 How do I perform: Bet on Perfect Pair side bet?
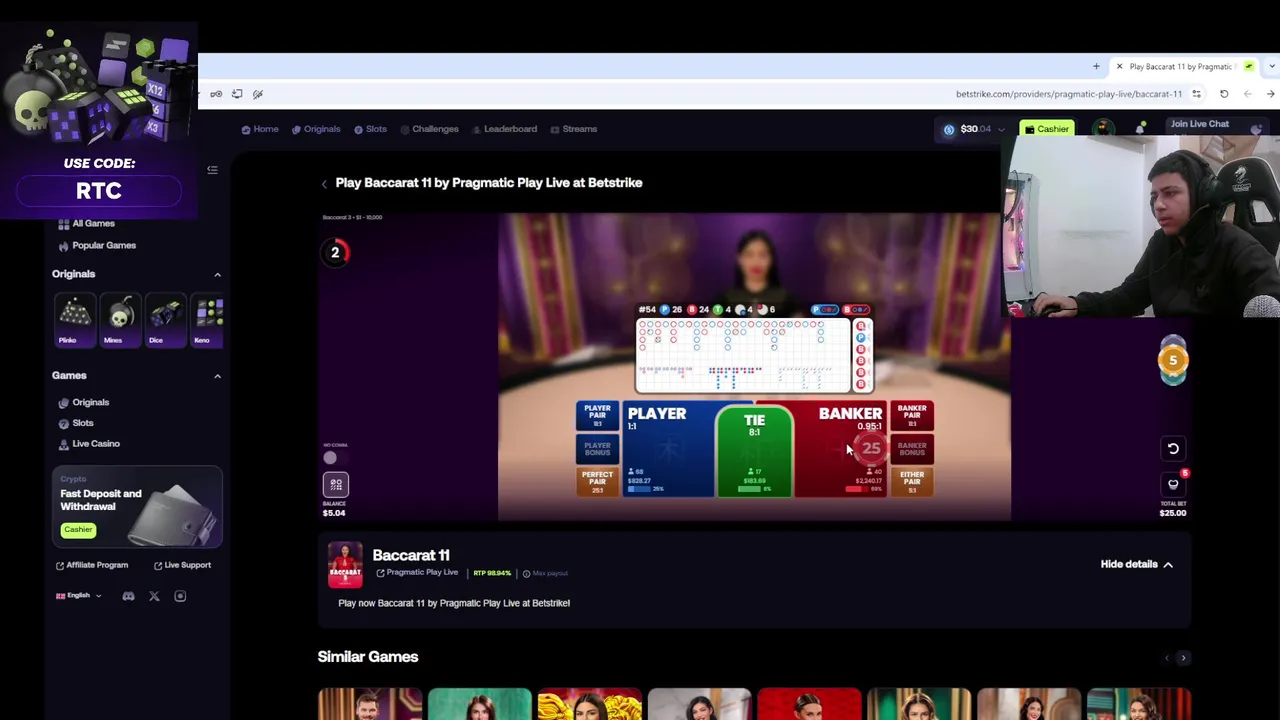coord(597,482)
